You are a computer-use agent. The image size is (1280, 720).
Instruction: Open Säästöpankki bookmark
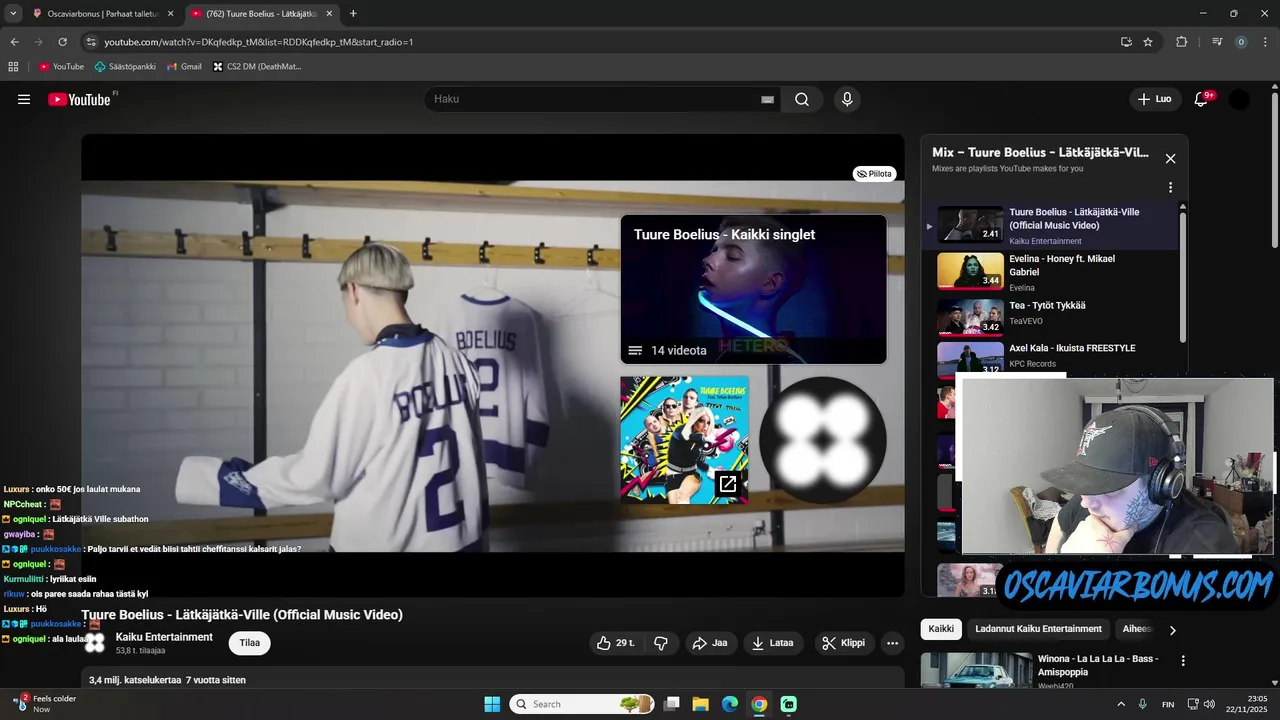[125, 67]
